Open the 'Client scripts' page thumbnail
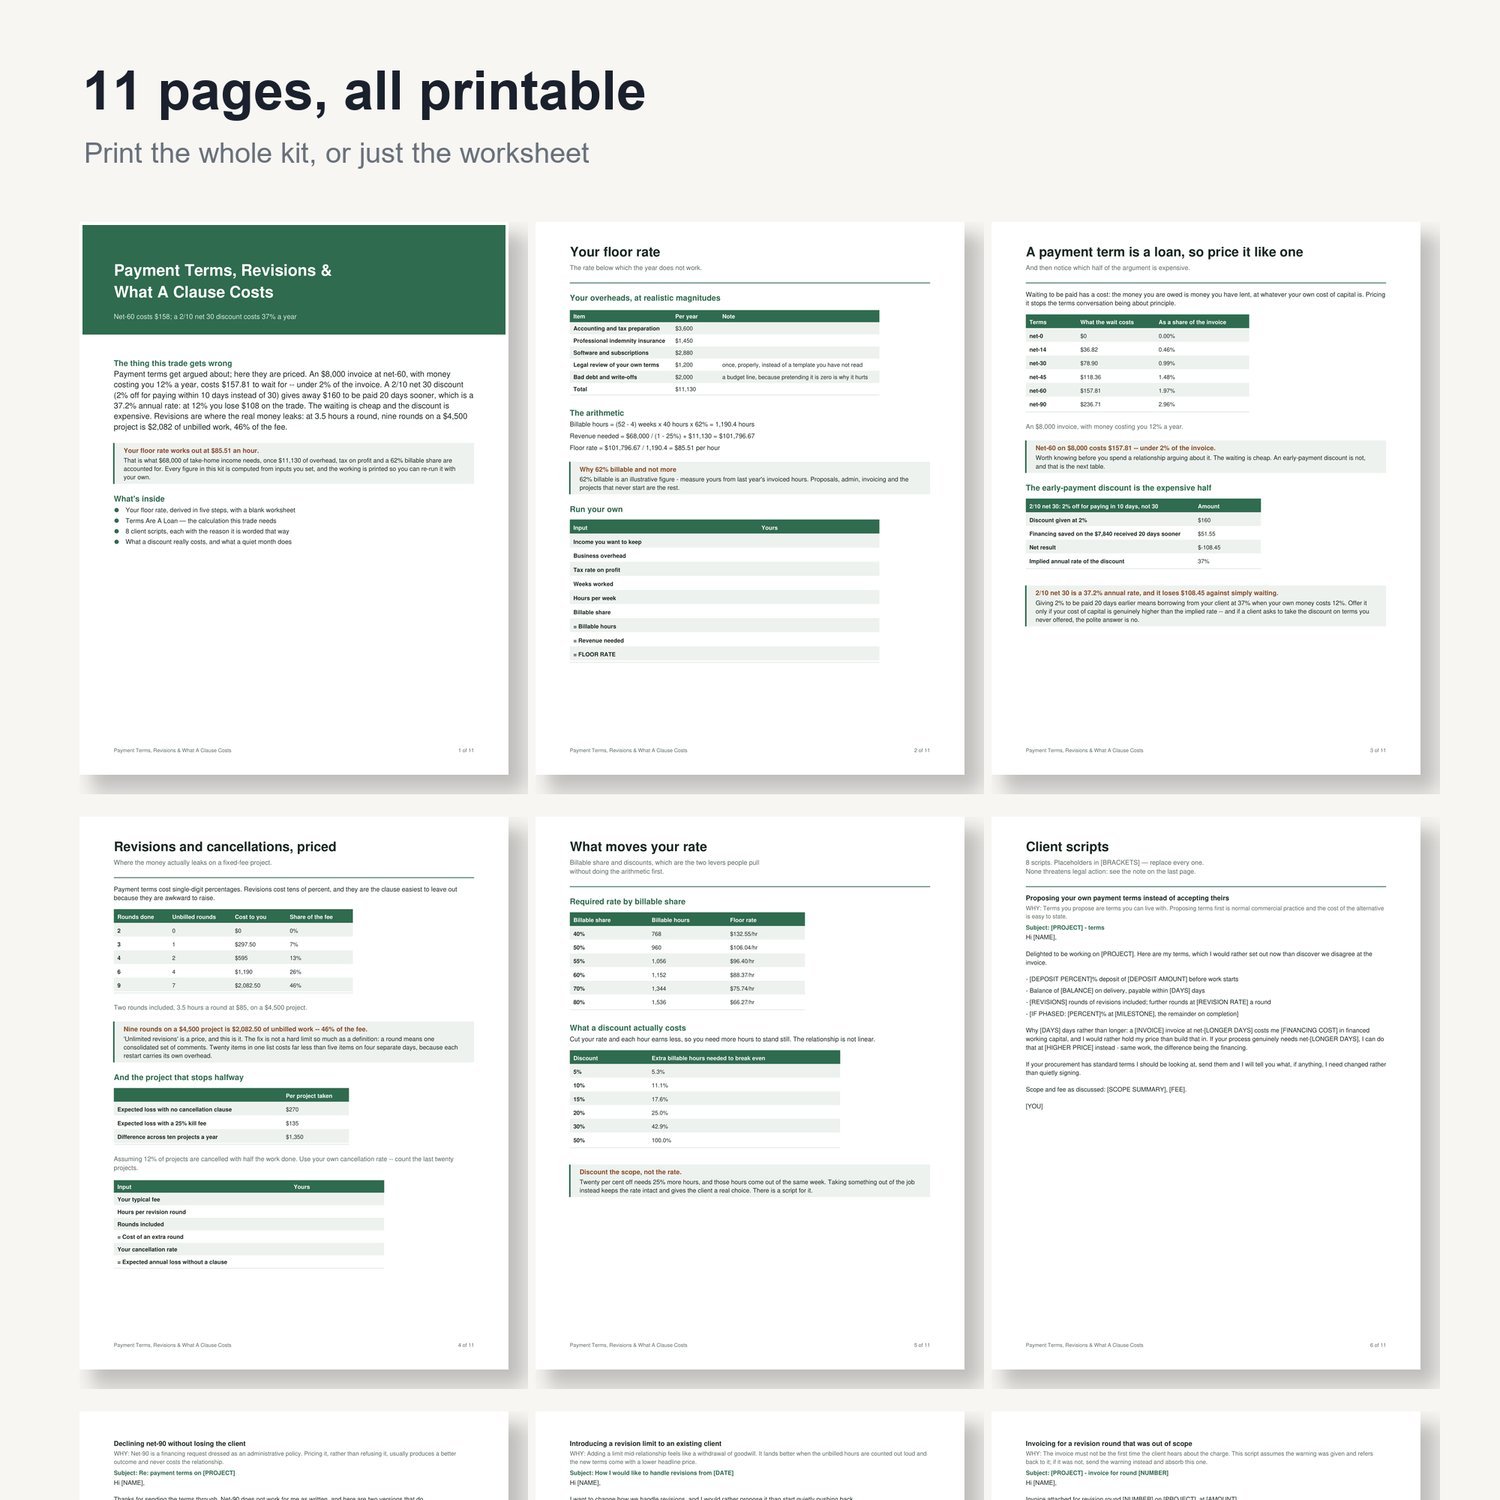This screenshot has width=1500, height=1500. 1206,1093
